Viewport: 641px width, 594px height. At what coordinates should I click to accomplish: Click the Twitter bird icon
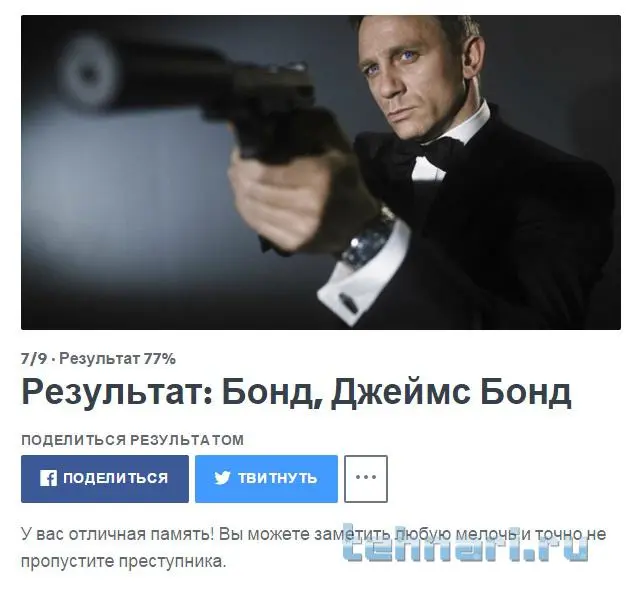coord(222,478)
